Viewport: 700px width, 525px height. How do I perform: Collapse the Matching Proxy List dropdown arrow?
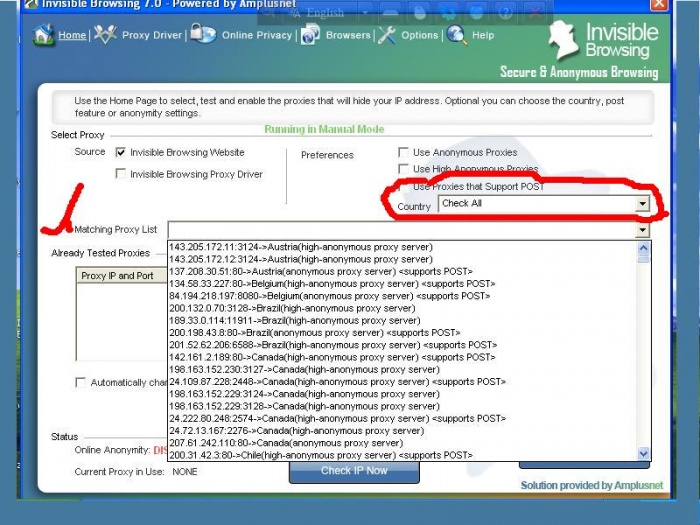tap(642, 230)
